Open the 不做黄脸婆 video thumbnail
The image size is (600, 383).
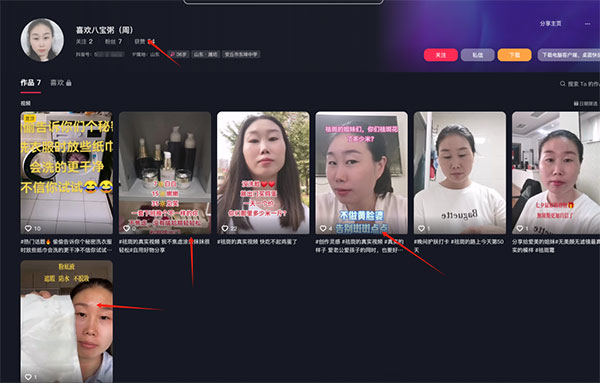pos(362,173)
